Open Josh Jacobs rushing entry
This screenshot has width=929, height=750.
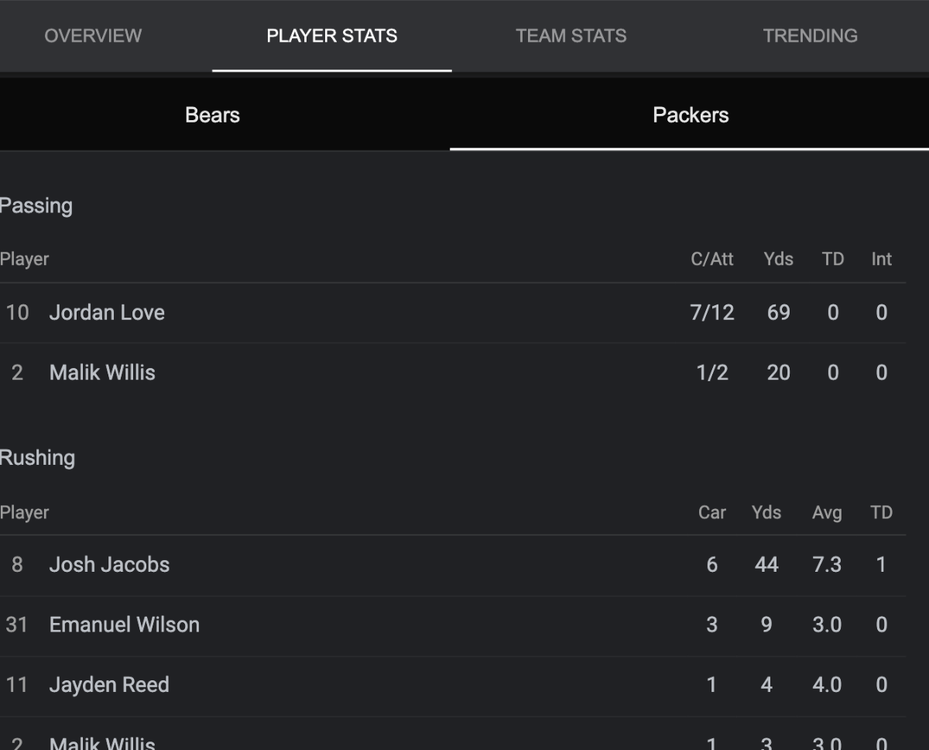click(109, 565)
